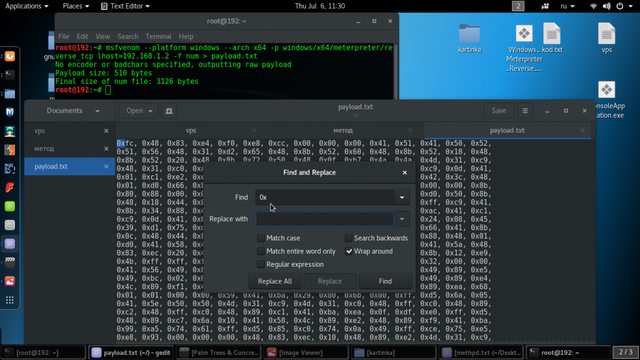Switch to the метод tab in gedit
The image size is (640, 360).
343,131
